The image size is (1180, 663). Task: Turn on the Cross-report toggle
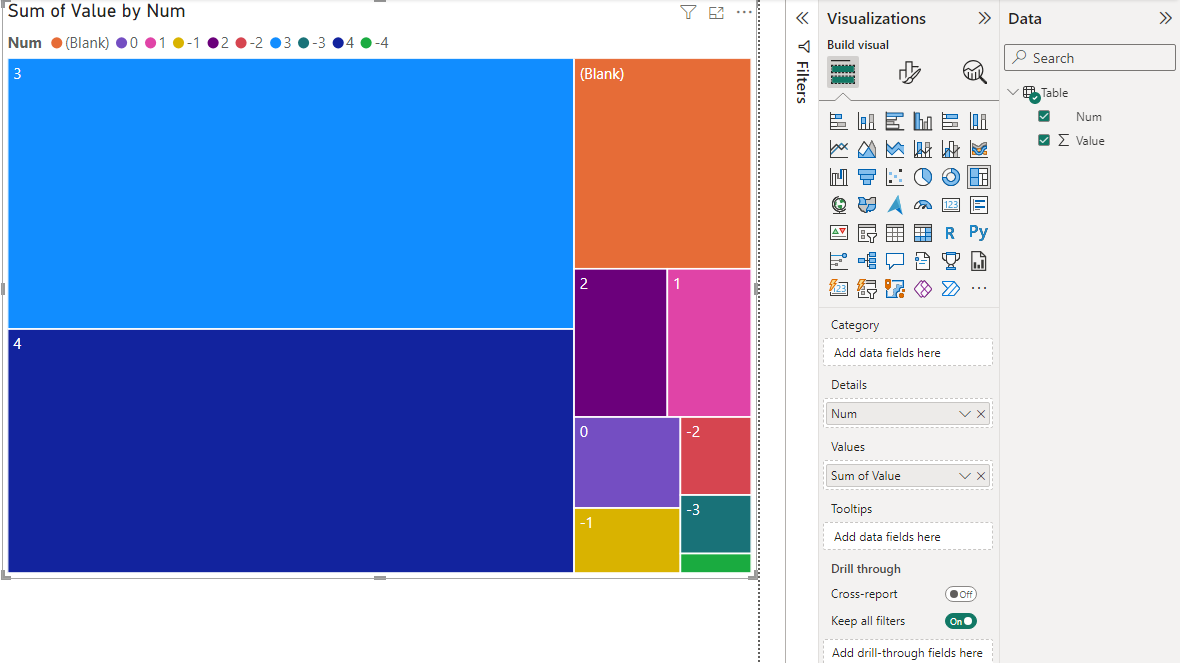(961, 594)
